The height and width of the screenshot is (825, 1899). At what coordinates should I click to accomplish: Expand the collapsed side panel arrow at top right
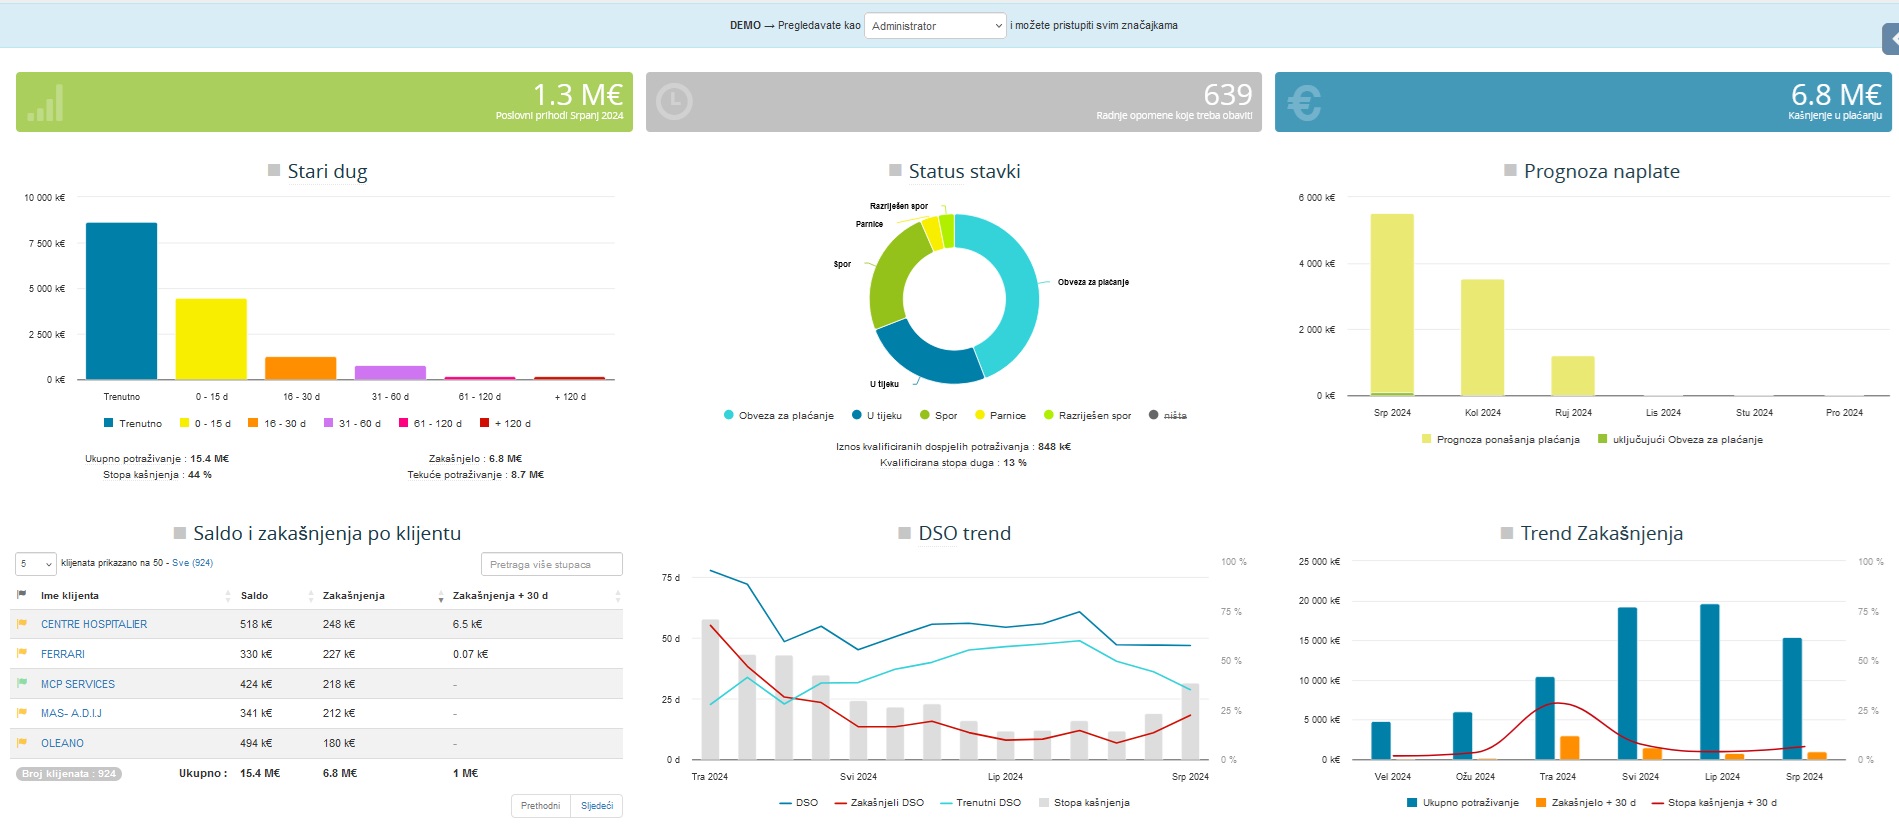click(x=1891, y=39)
